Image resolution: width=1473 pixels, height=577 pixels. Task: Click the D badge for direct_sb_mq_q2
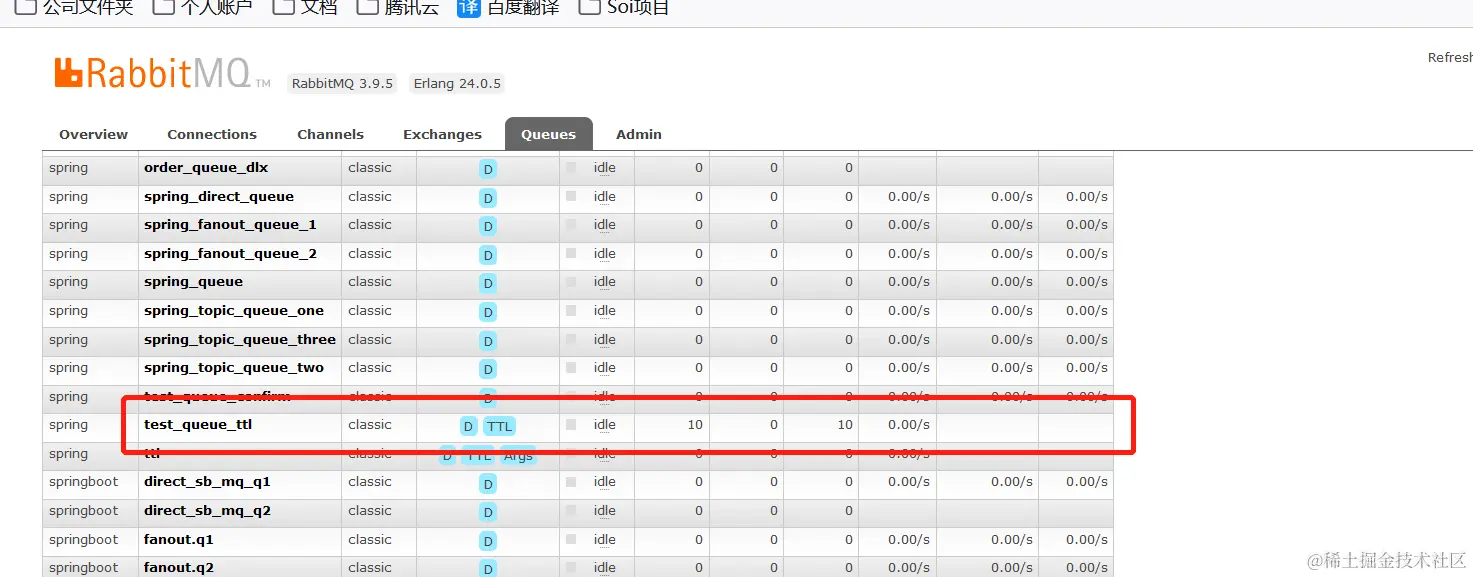(x=488, y=512)
